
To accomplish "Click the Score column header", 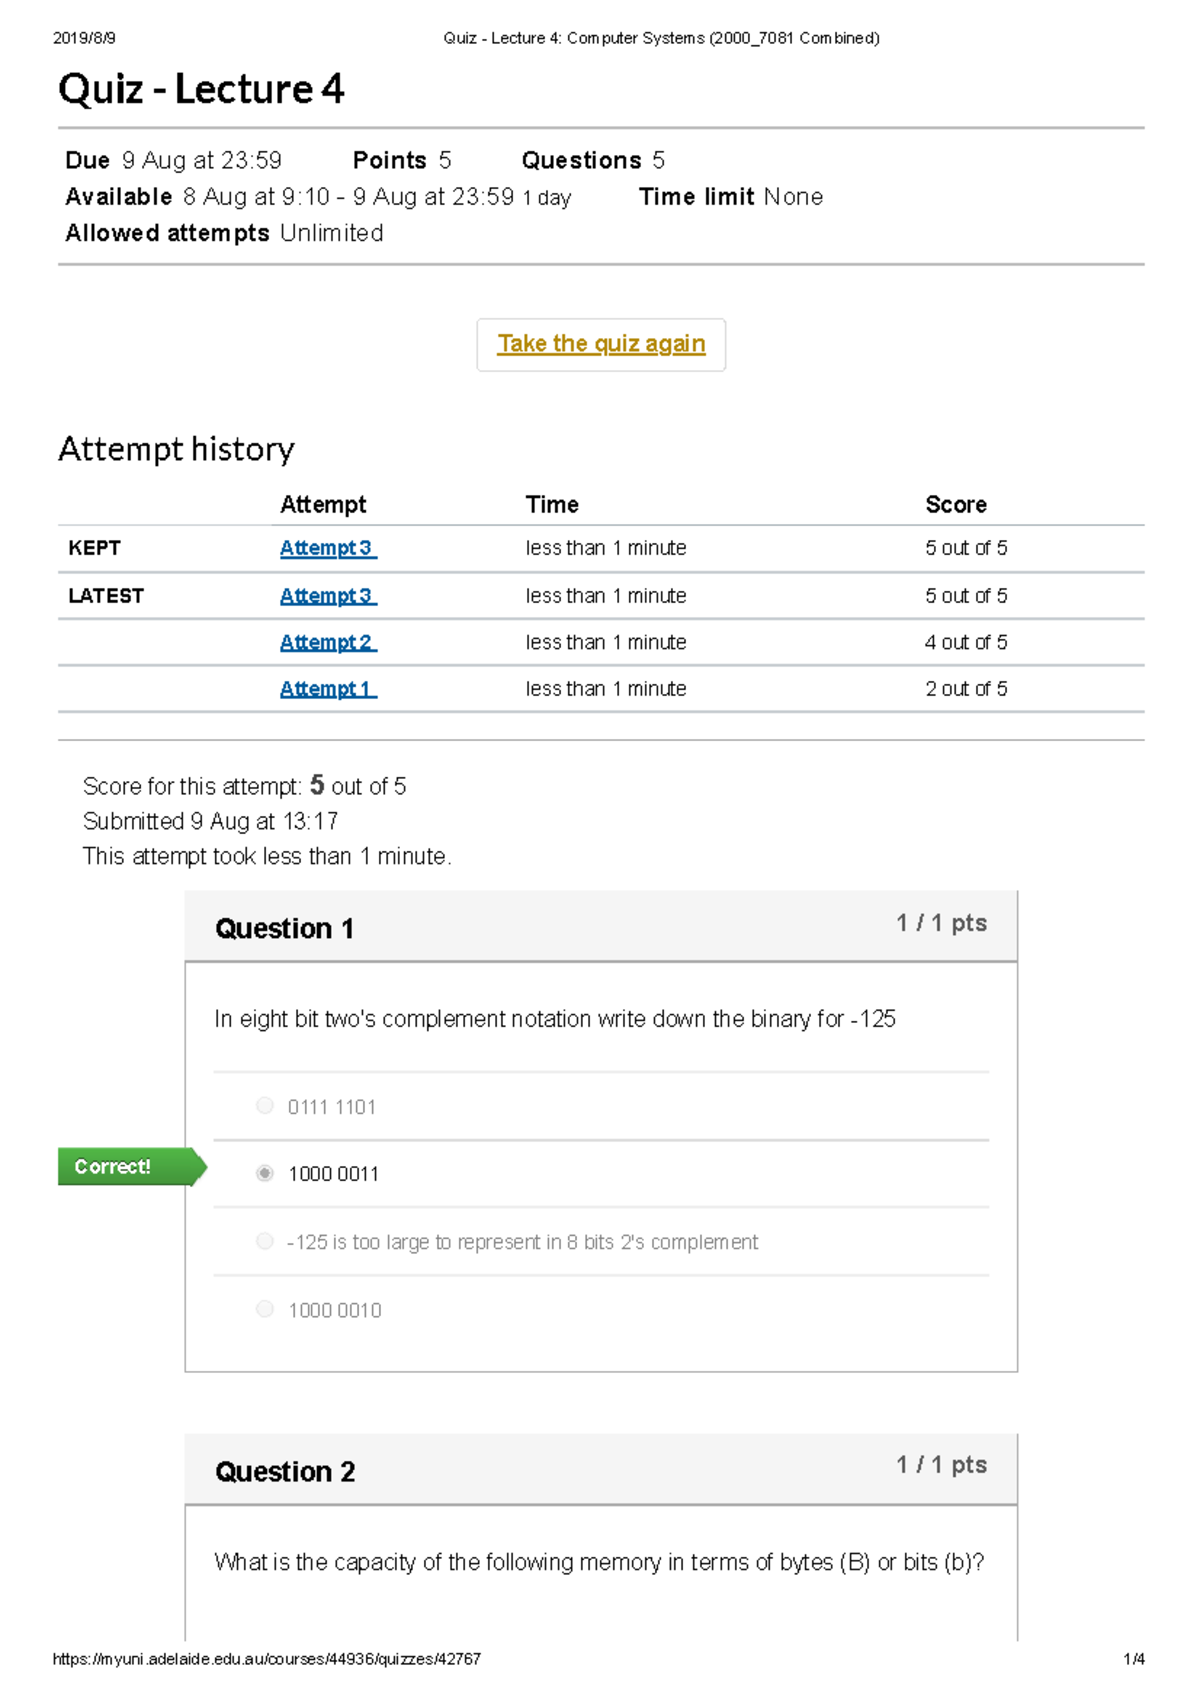I will (956, 505).
